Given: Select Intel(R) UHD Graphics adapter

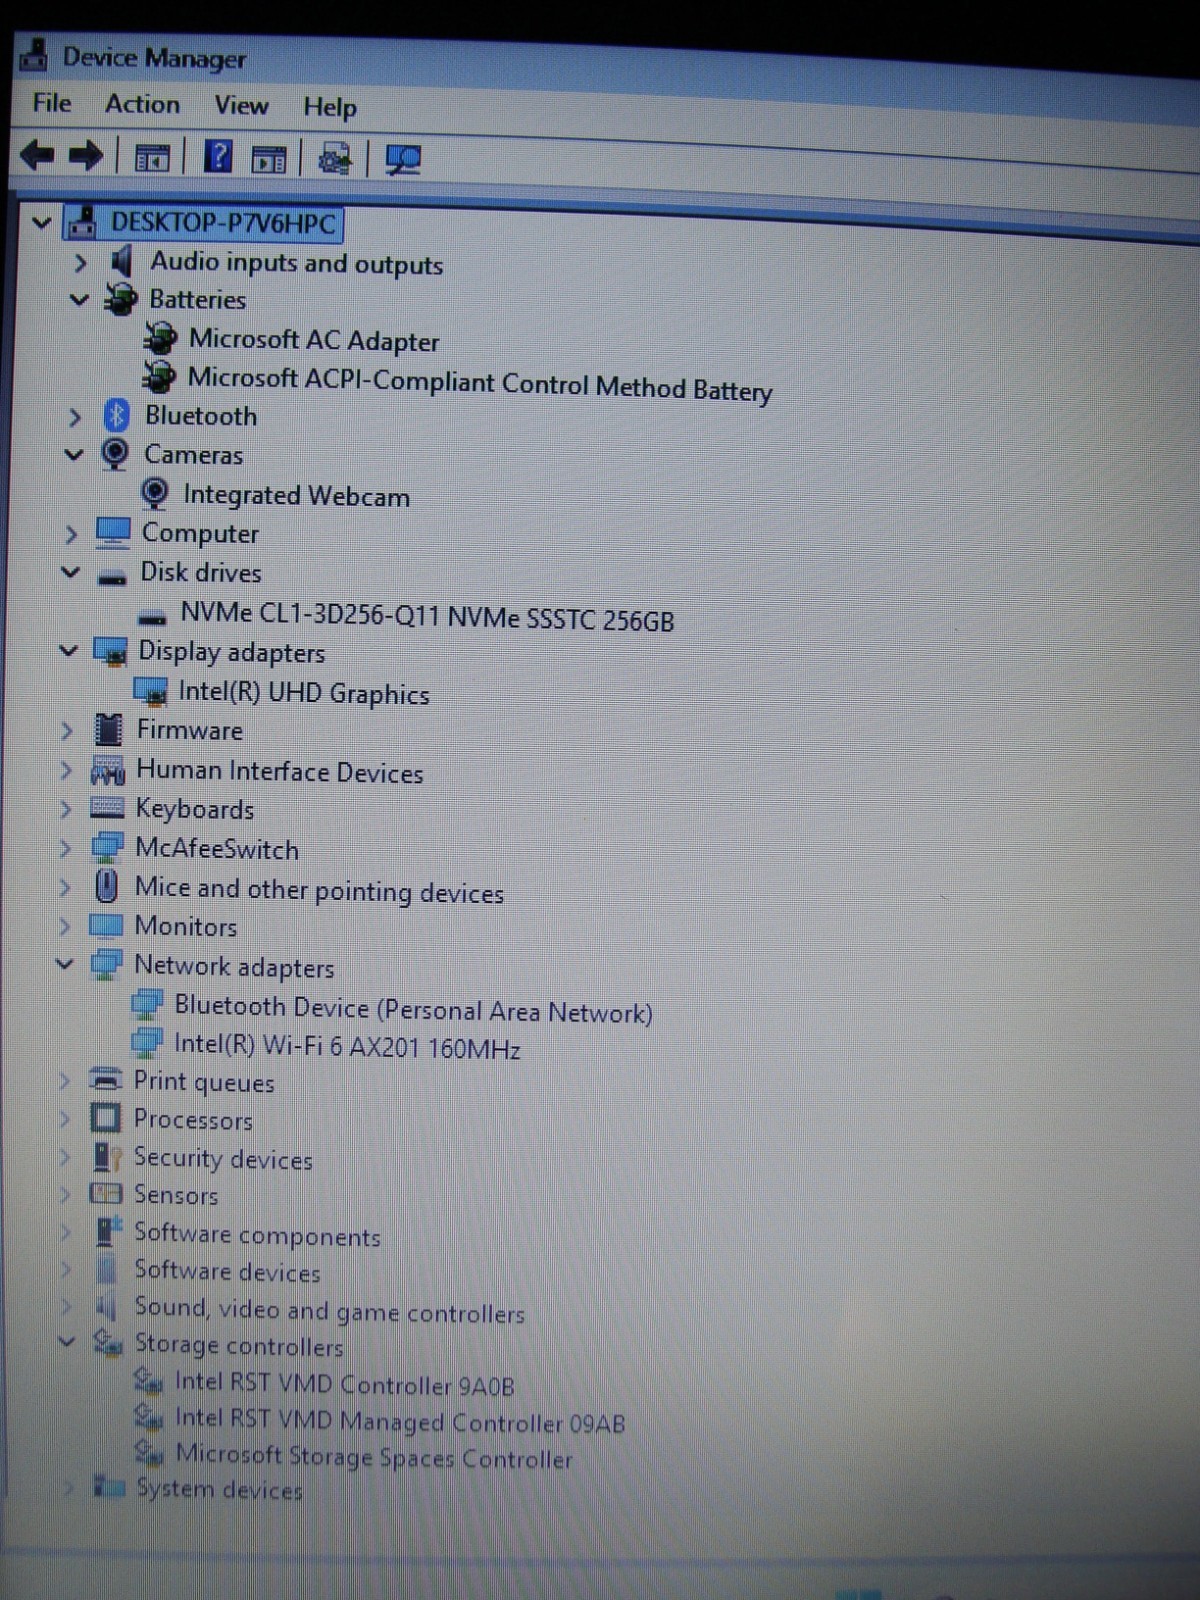Looking at the screenshot, I should pos(304,693).
